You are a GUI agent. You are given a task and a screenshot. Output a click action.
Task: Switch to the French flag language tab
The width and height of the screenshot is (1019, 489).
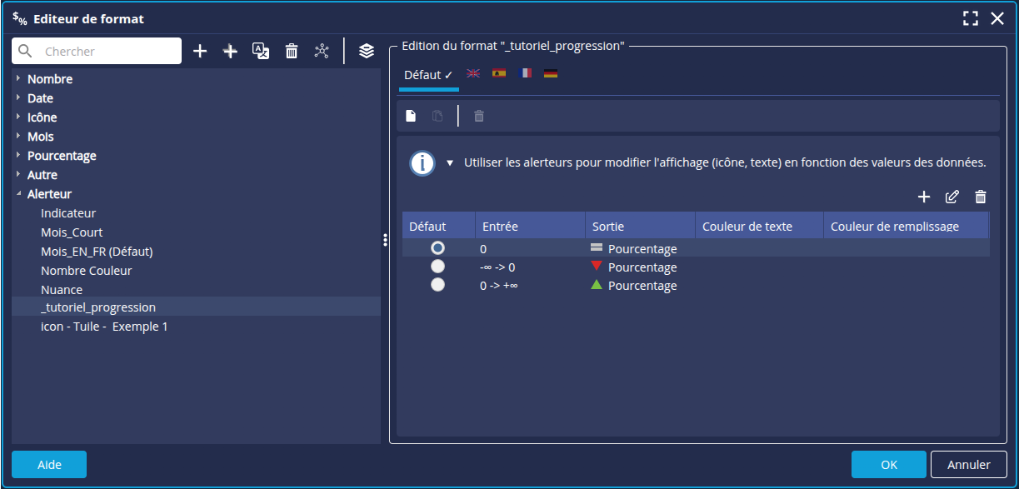tap(525, 74)
